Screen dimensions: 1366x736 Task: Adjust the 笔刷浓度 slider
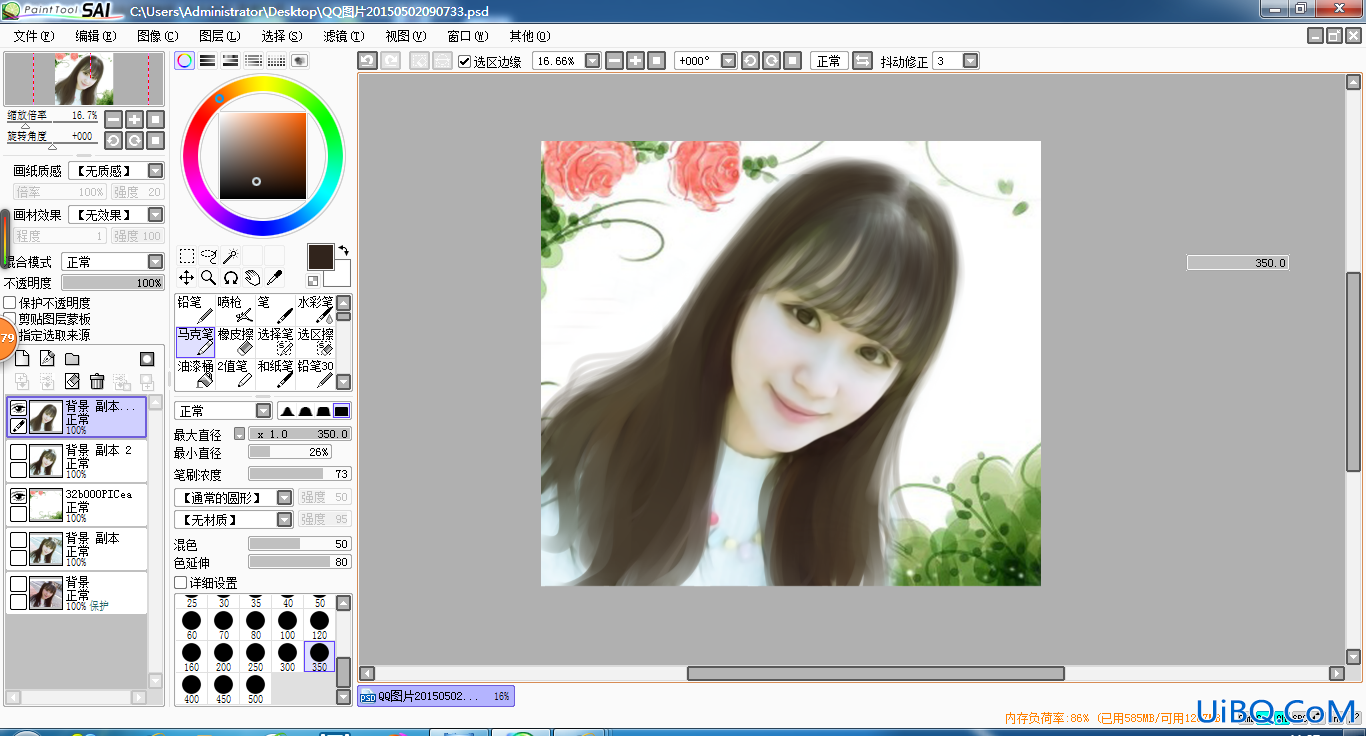[300, 474]
